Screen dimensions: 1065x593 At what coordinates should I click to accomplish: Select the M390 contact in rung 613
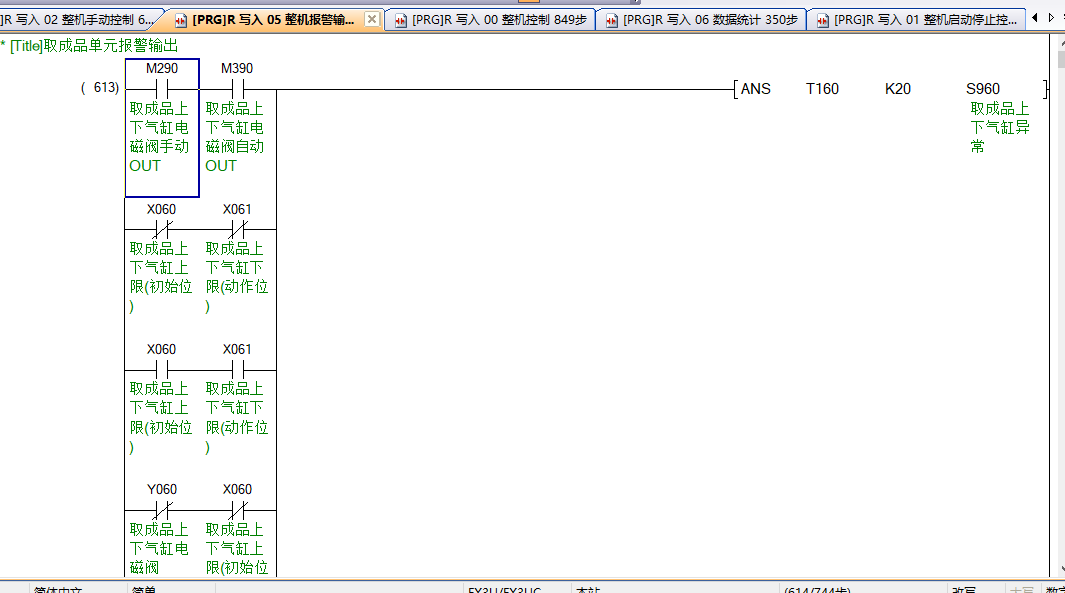(237, 89)
